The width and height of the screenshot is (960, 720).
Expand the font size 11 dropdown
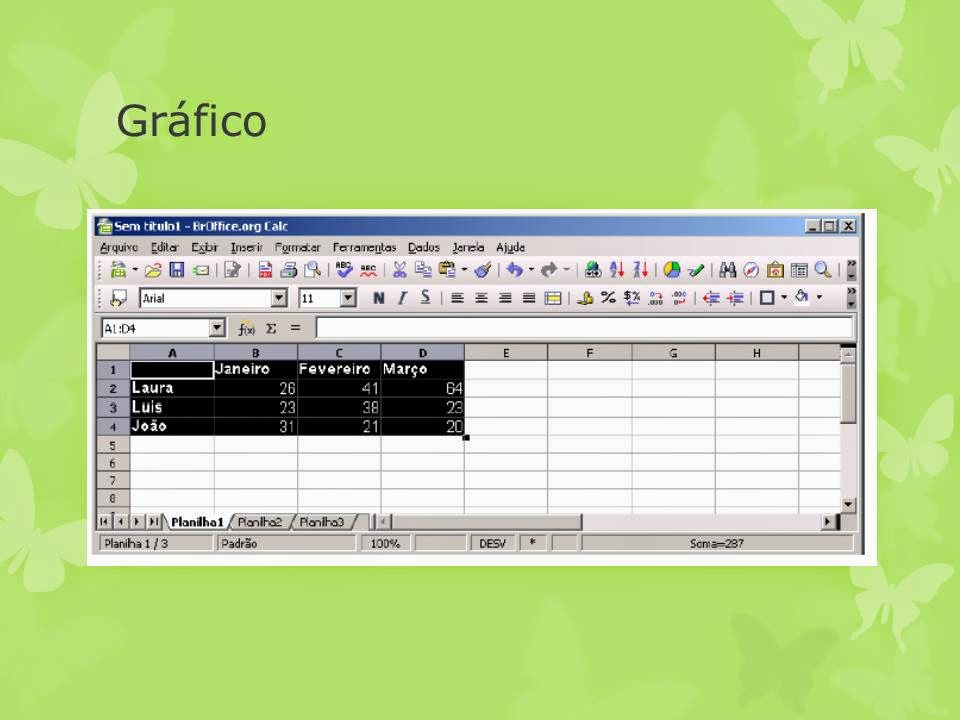(x=348, y=298)
